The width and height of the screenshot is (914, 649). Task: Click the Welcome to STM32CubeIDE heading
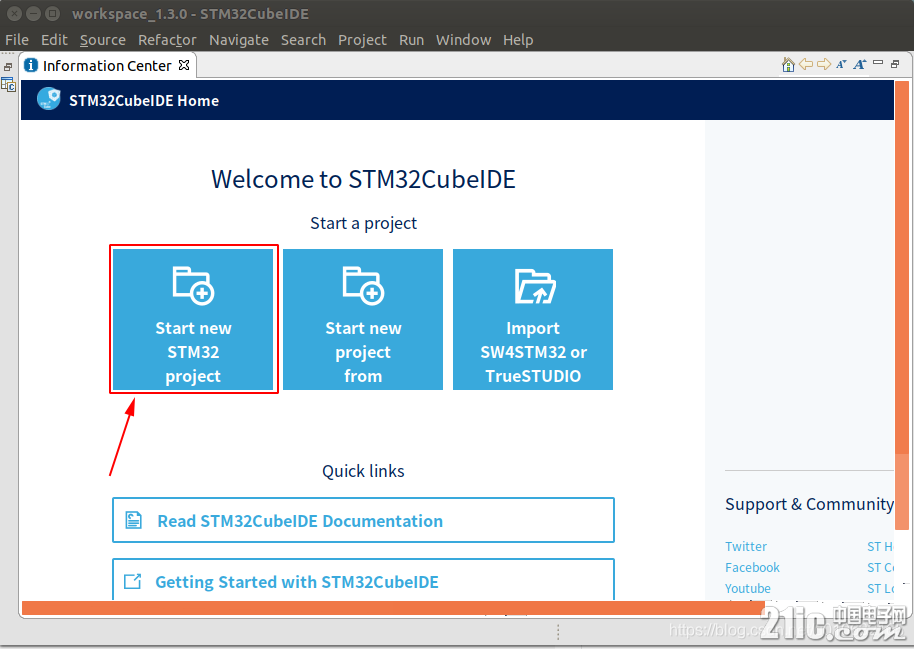[x=363, y=179]
